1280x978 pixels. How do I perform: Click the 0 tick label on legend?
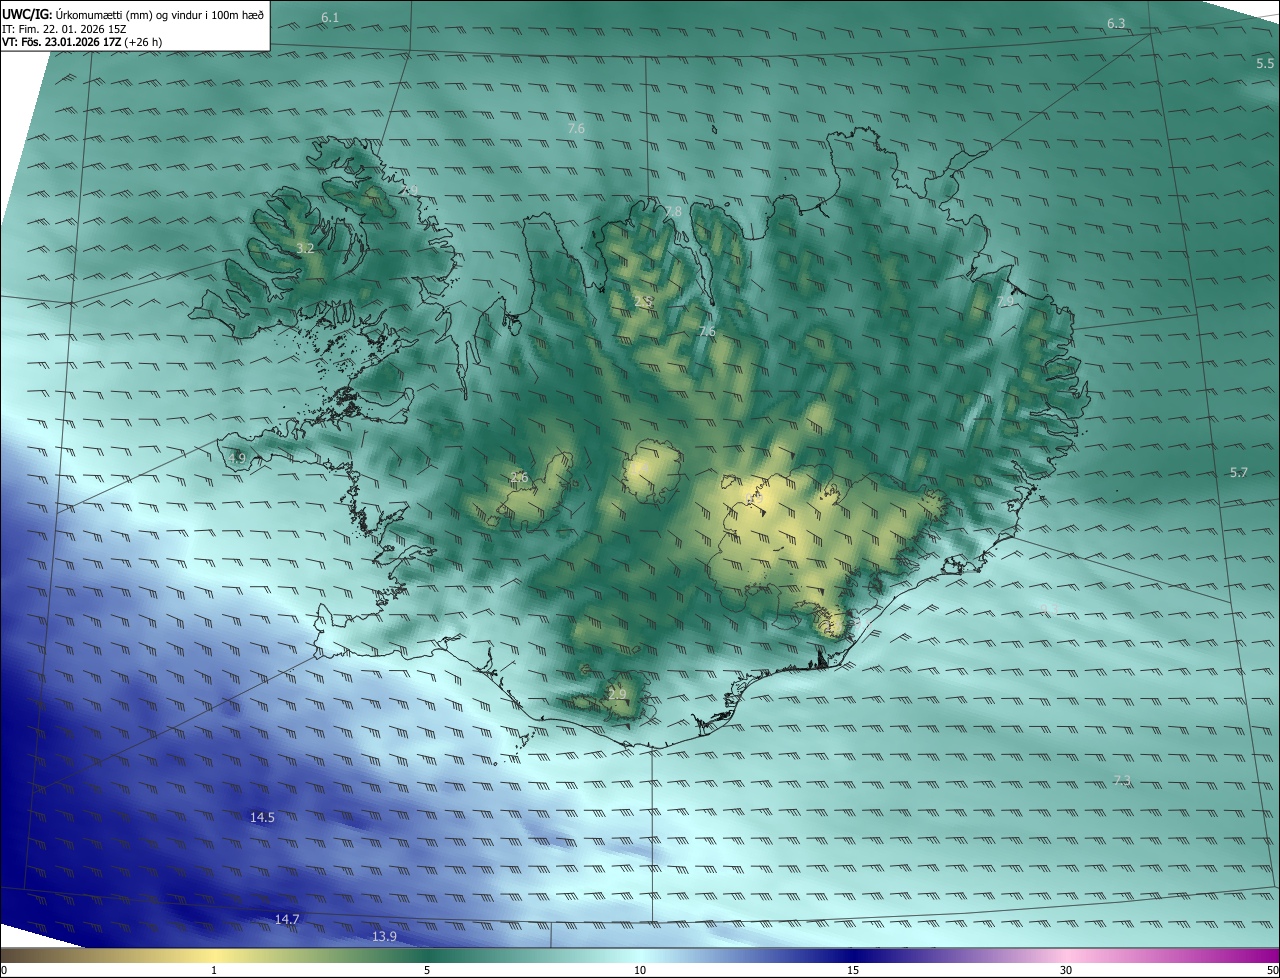(4, 970)
